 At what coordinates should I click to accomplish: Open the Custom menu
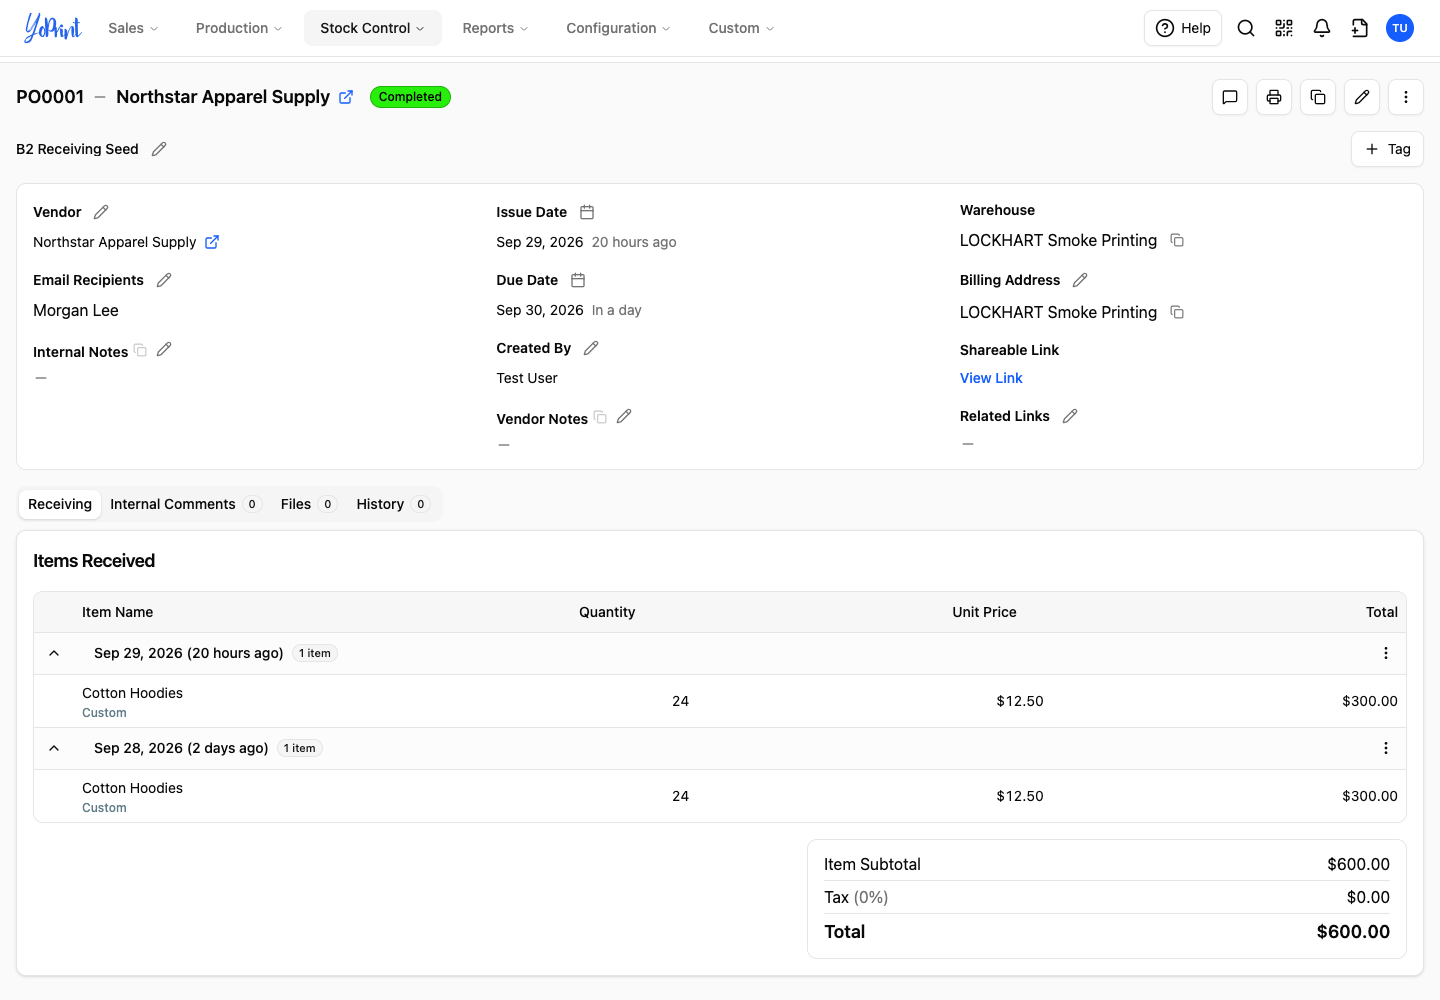[x=741, y=28]
